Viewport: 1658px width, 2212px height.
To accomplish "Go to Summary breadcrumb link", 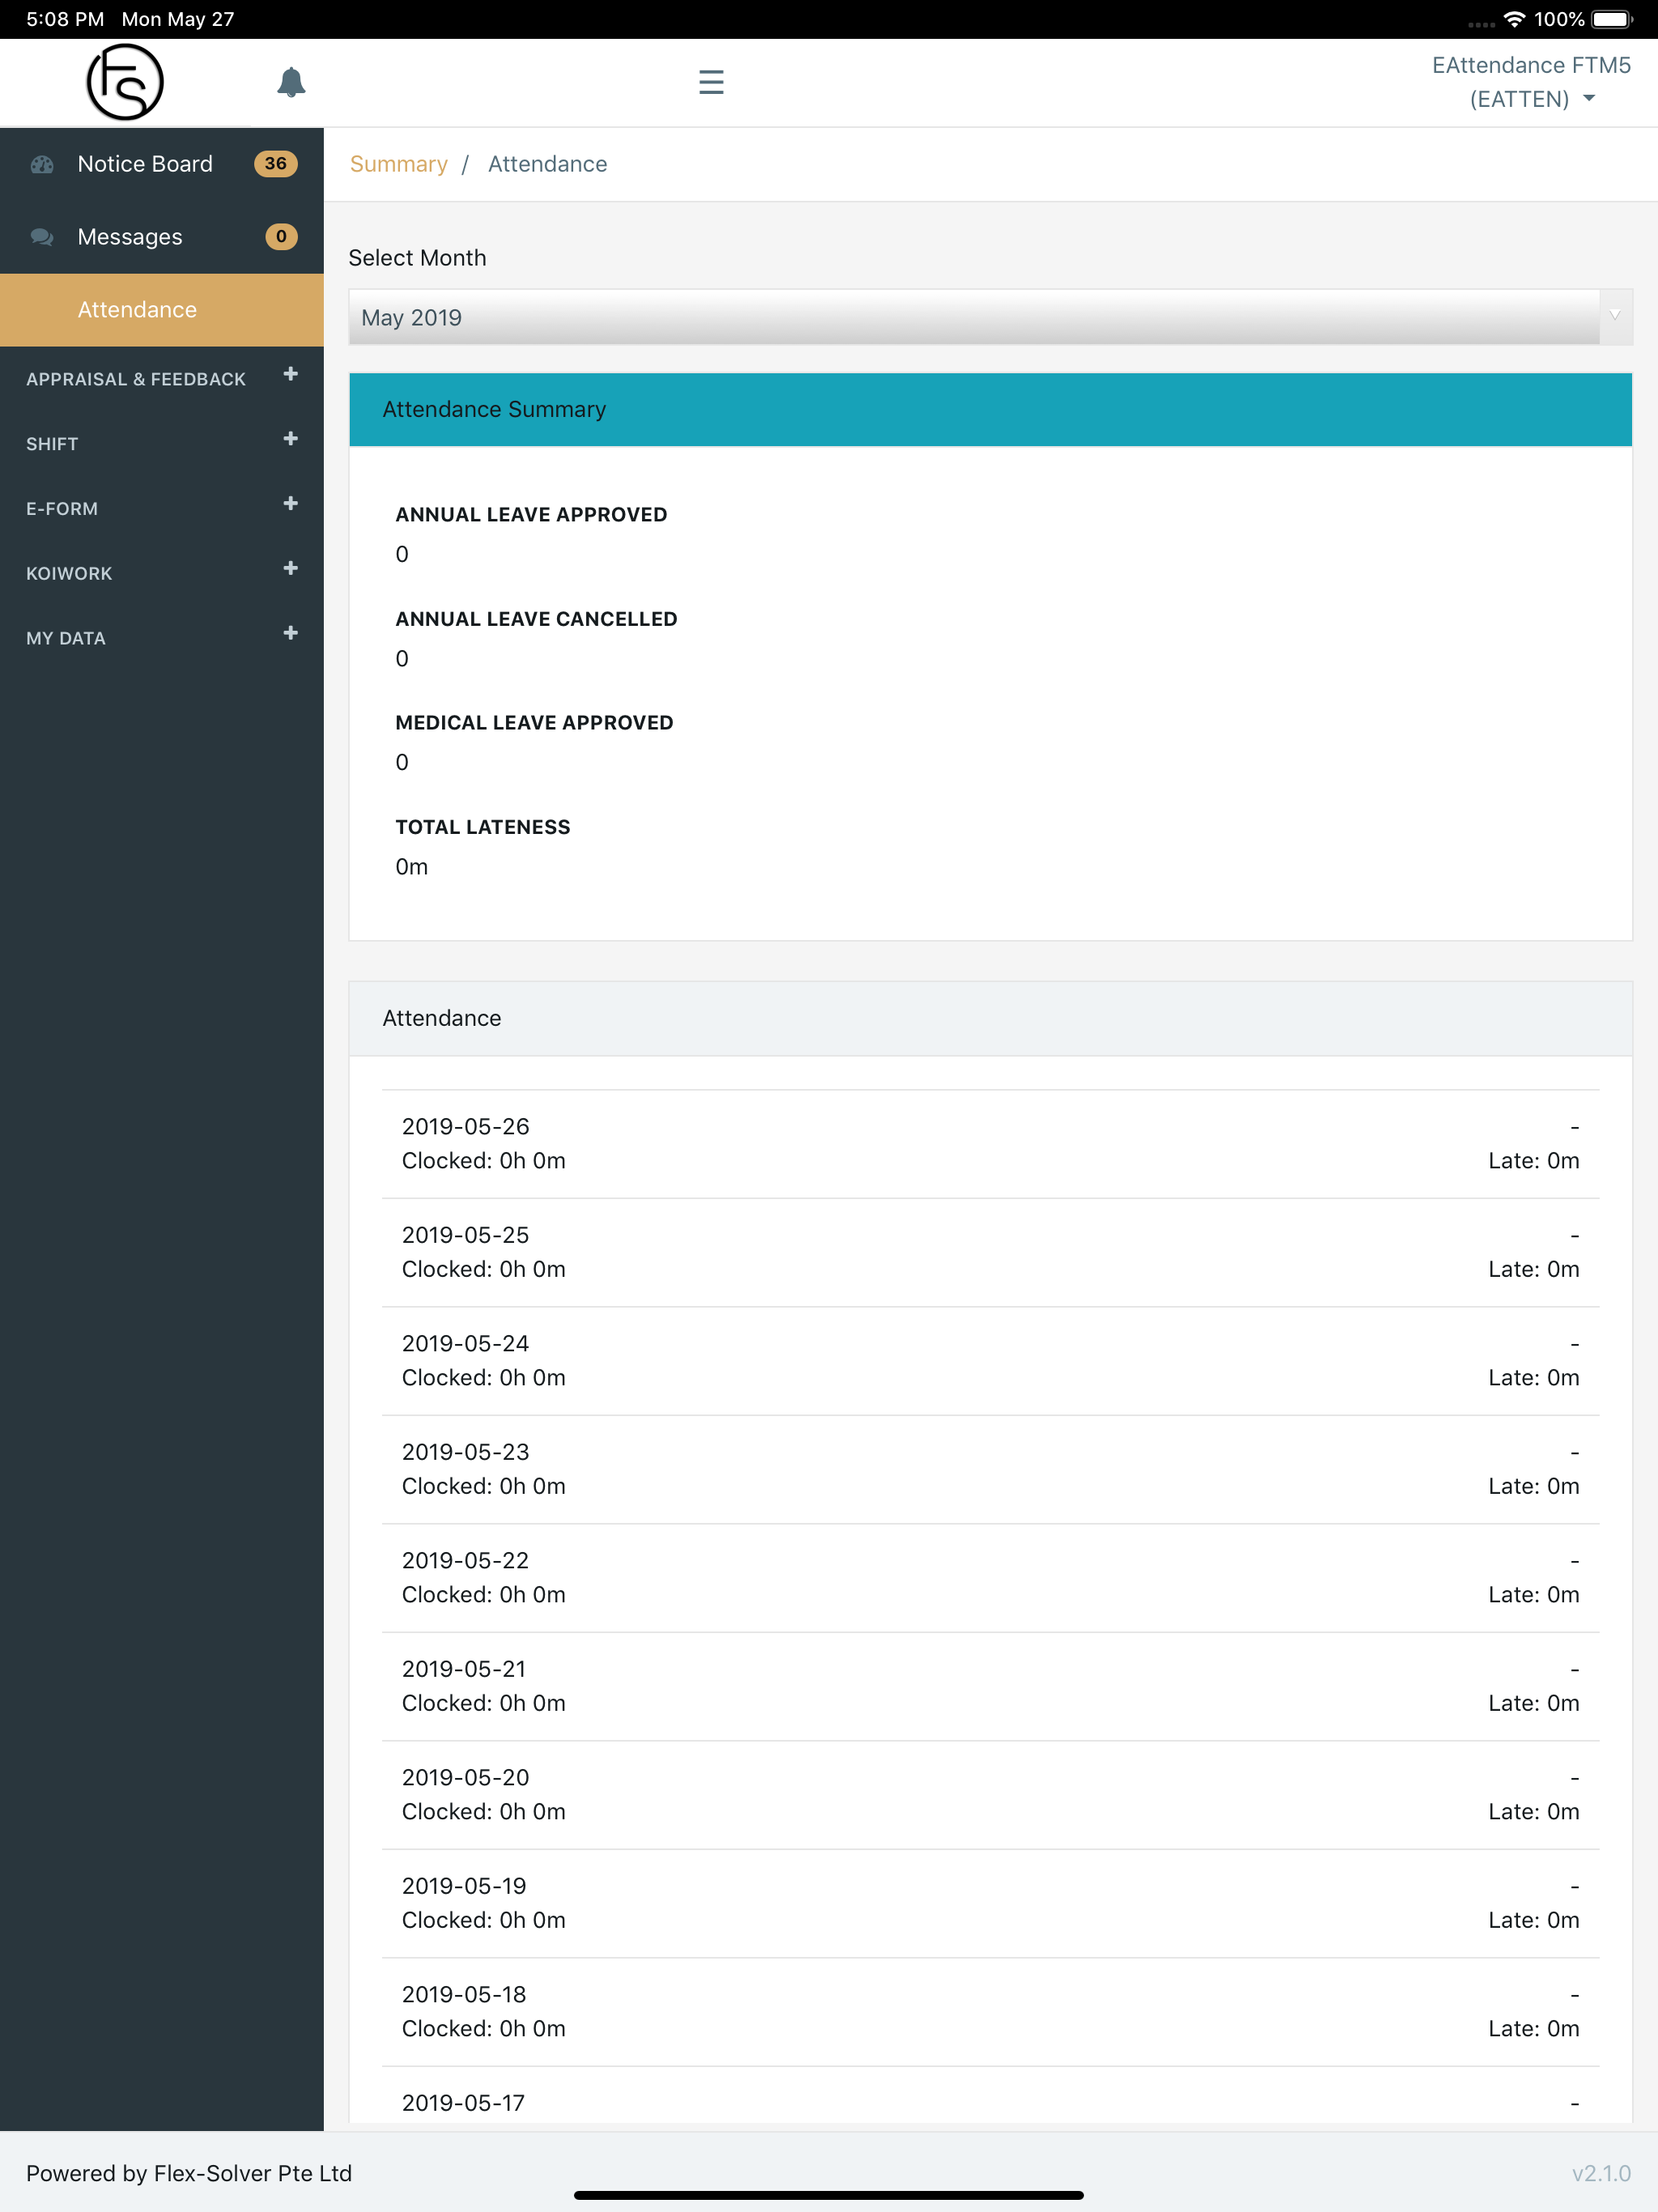I will click(398, 164).
